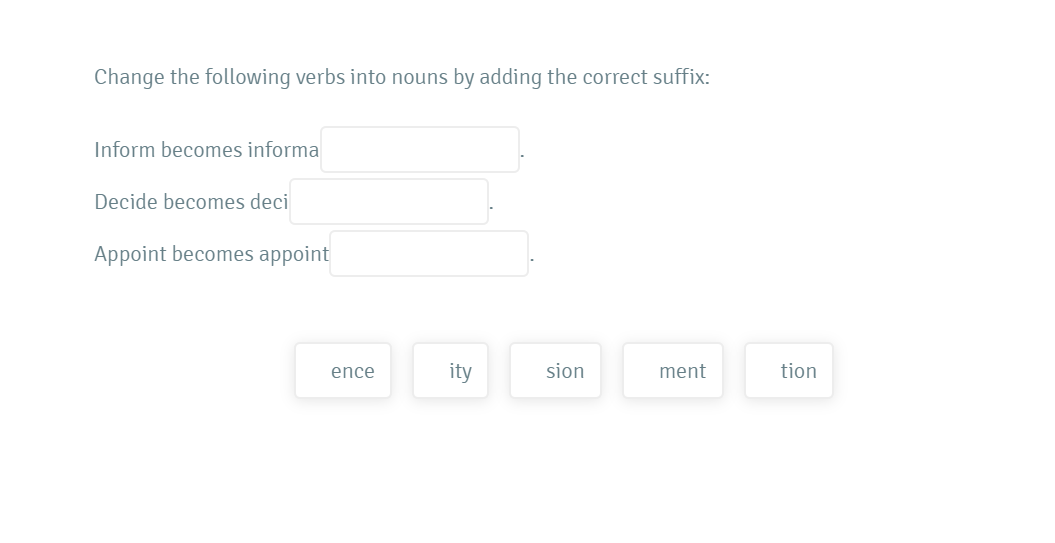Screen dimensions: 1055x543
Task: Click the "informa" fragment before the first blank
Action: pyautogui.click(x=283, y=150)
